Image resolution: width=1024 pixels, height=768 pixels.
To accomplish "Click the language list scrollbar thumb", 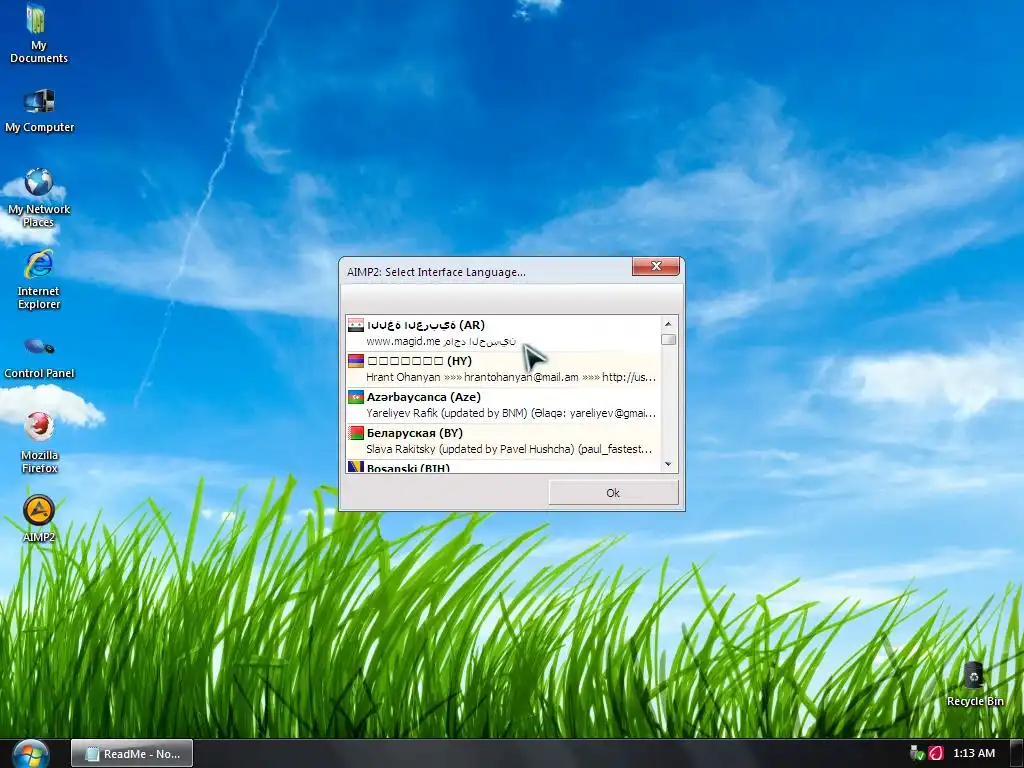I will pos(668,340).
